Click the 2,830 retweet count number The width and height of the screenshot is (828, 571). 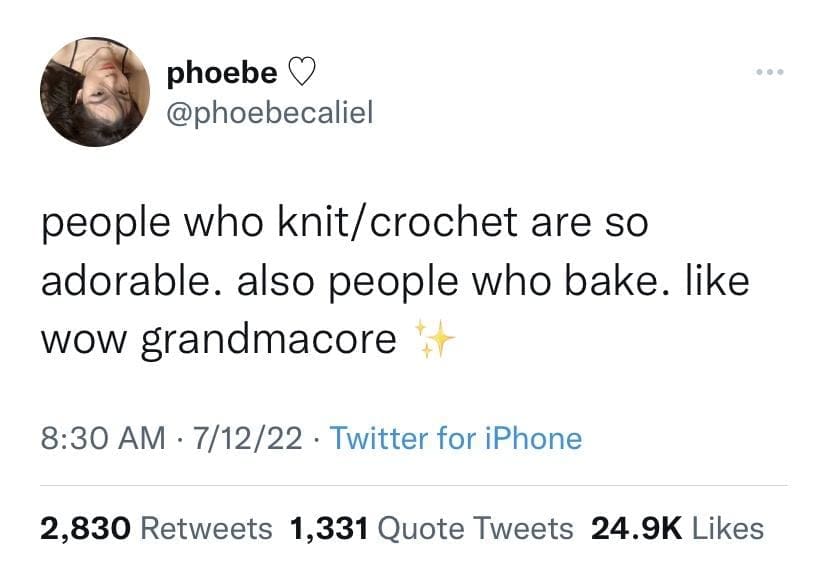(85, 528)
